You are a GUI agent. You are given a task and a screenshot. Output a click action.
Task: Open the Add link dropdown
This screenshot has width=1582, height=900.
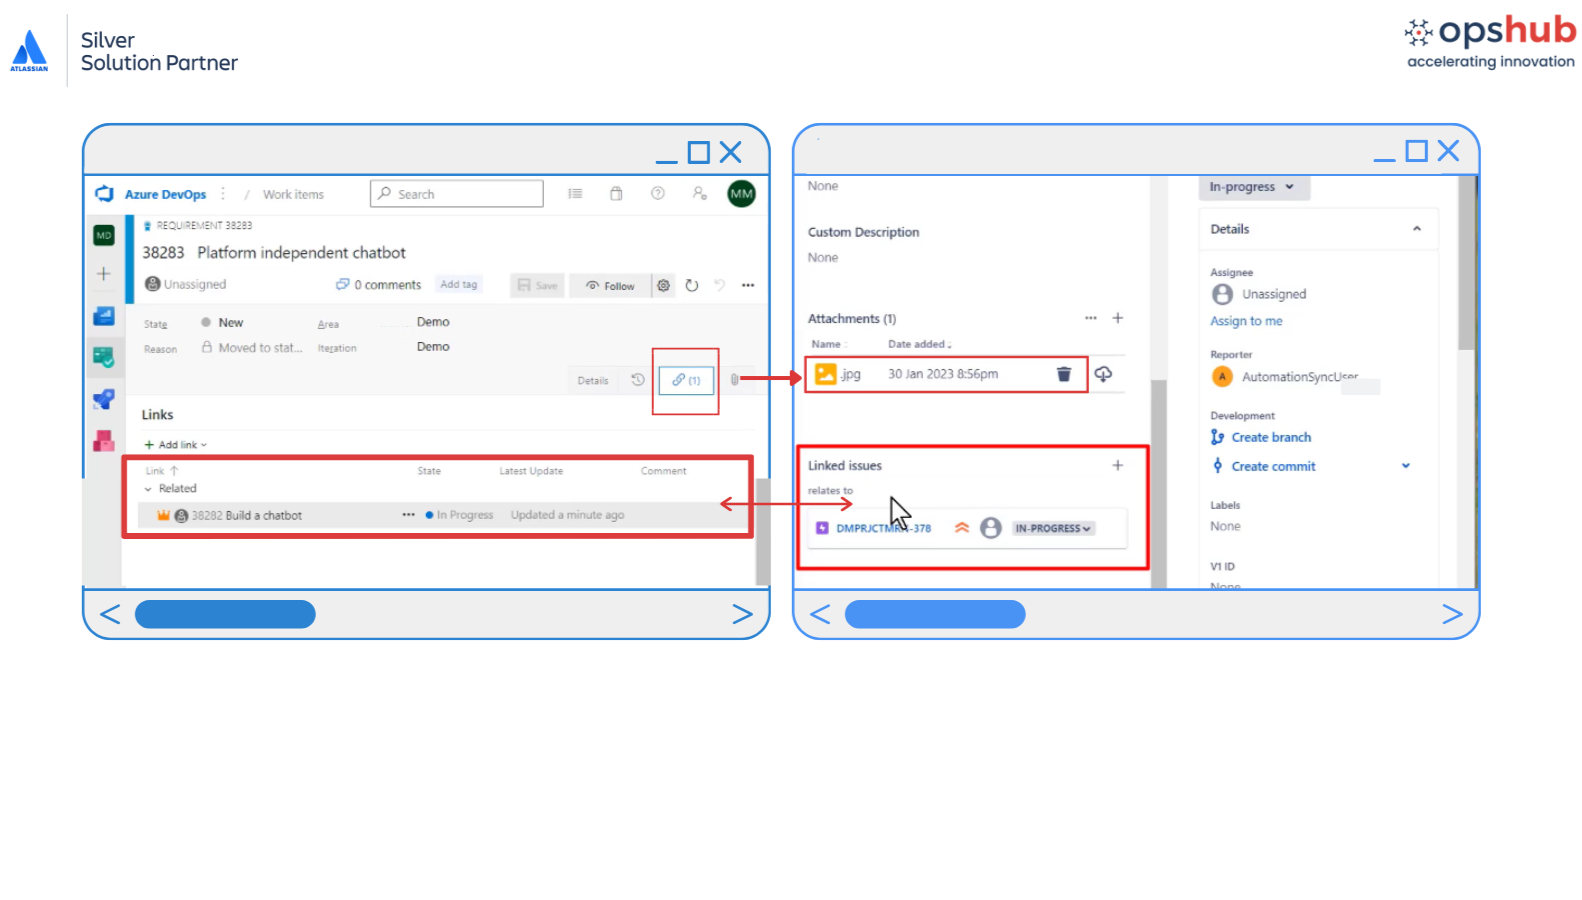(x=176, y=445)
